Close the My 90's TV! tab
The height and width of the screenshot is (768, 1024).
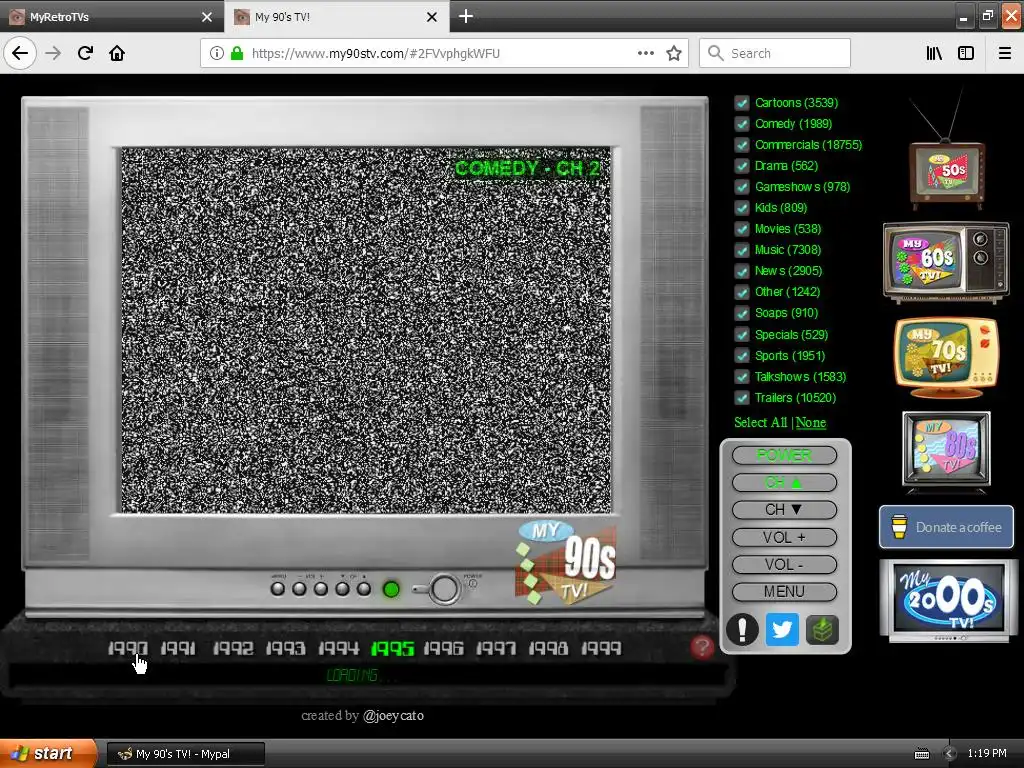point(432,17)
